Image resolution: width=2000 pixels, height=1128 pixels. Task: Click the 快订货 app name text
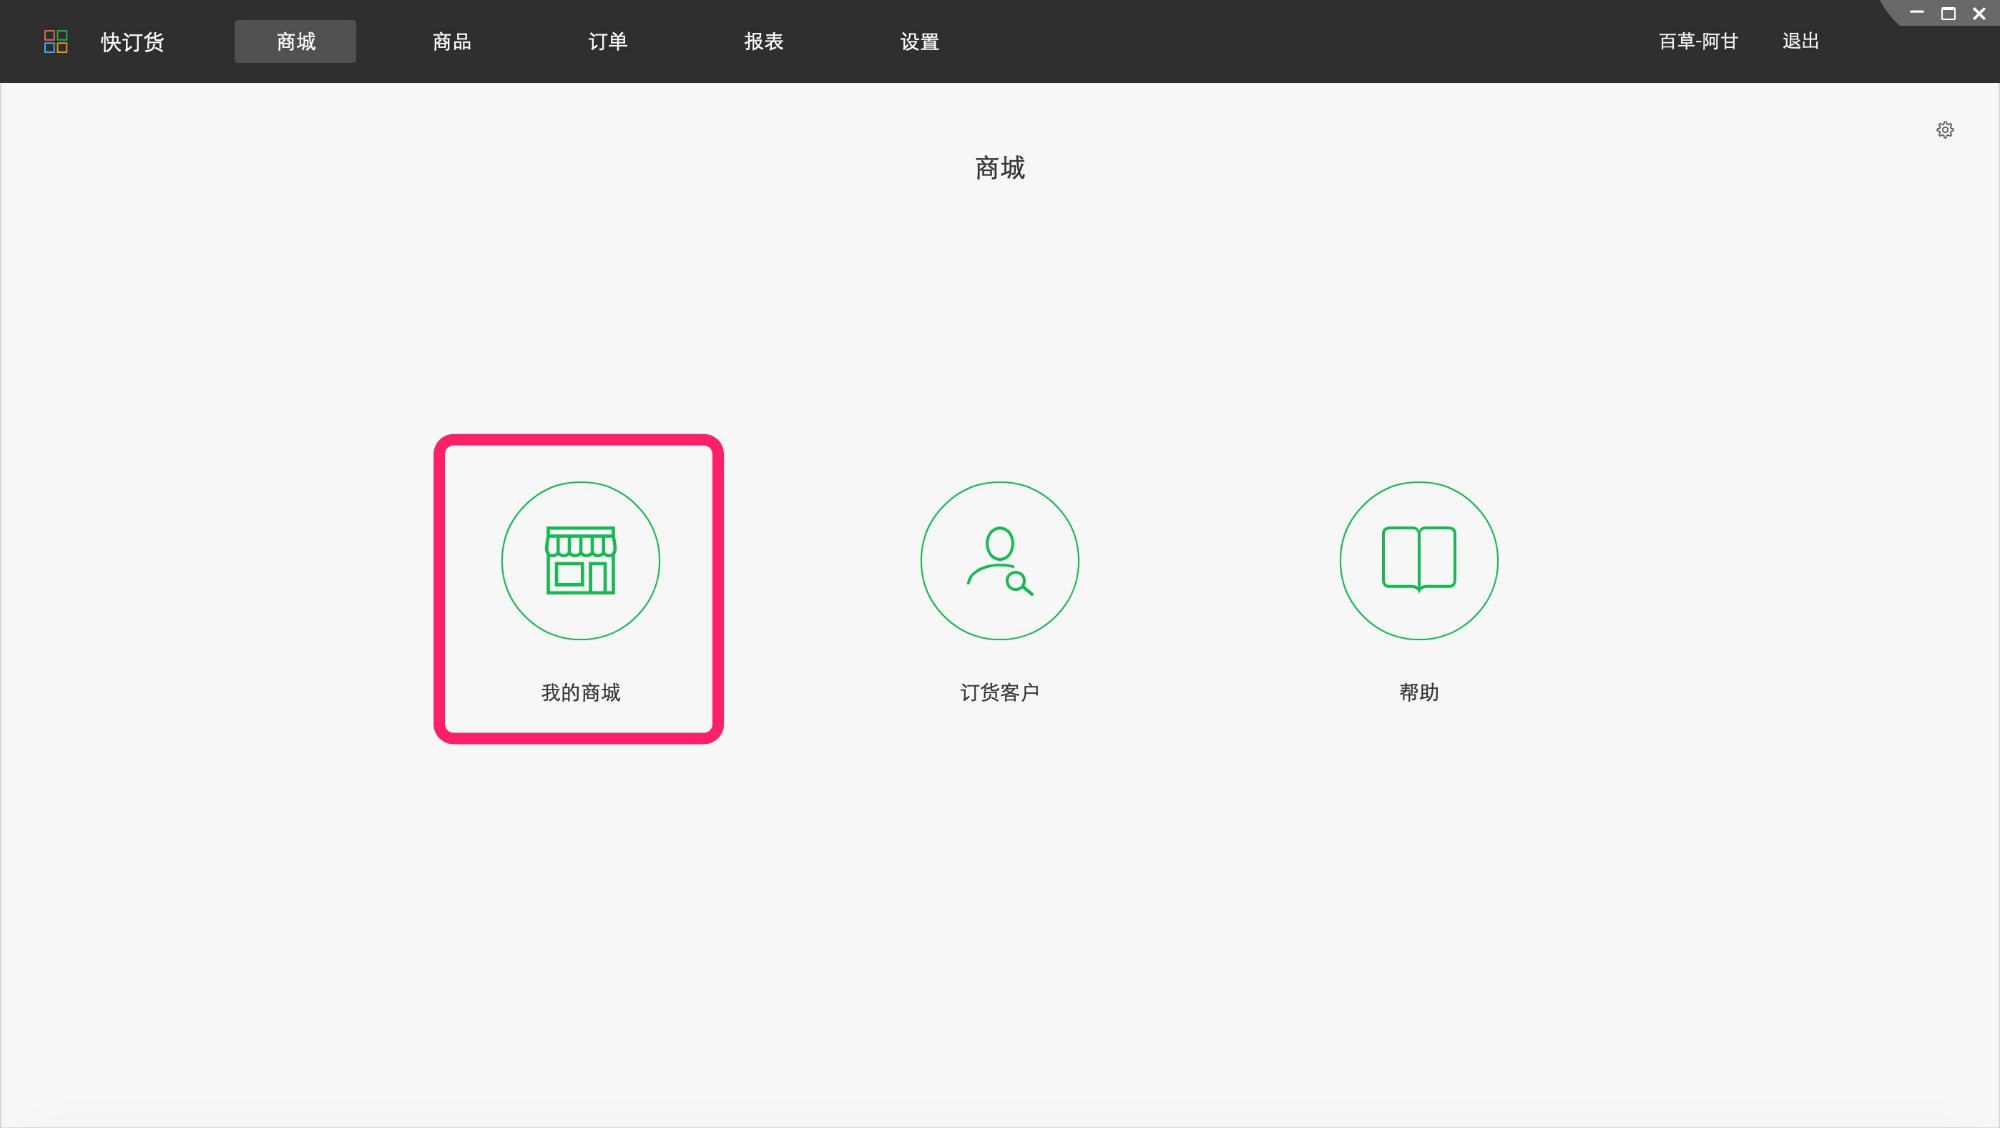click(132, 42)
